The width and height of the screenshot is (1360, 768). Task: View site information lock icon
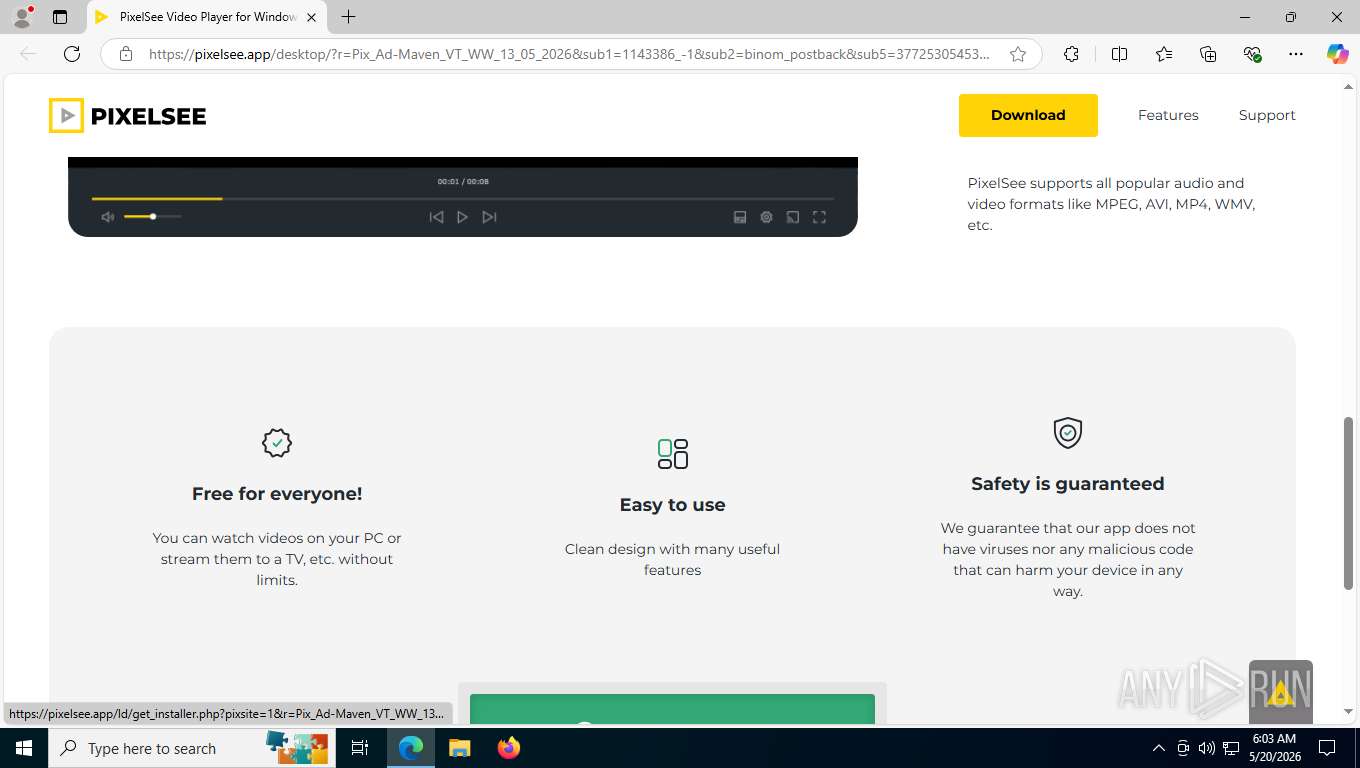click(x=126, y=54)
